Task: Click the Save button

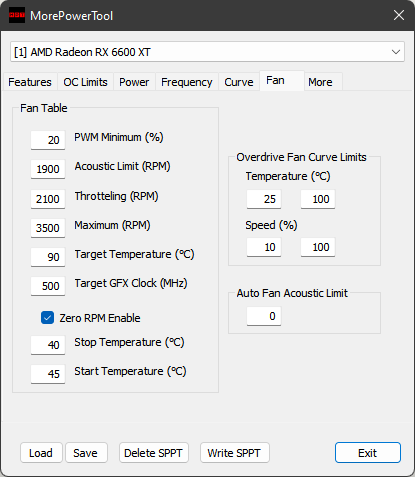Action: coord(86,453)
